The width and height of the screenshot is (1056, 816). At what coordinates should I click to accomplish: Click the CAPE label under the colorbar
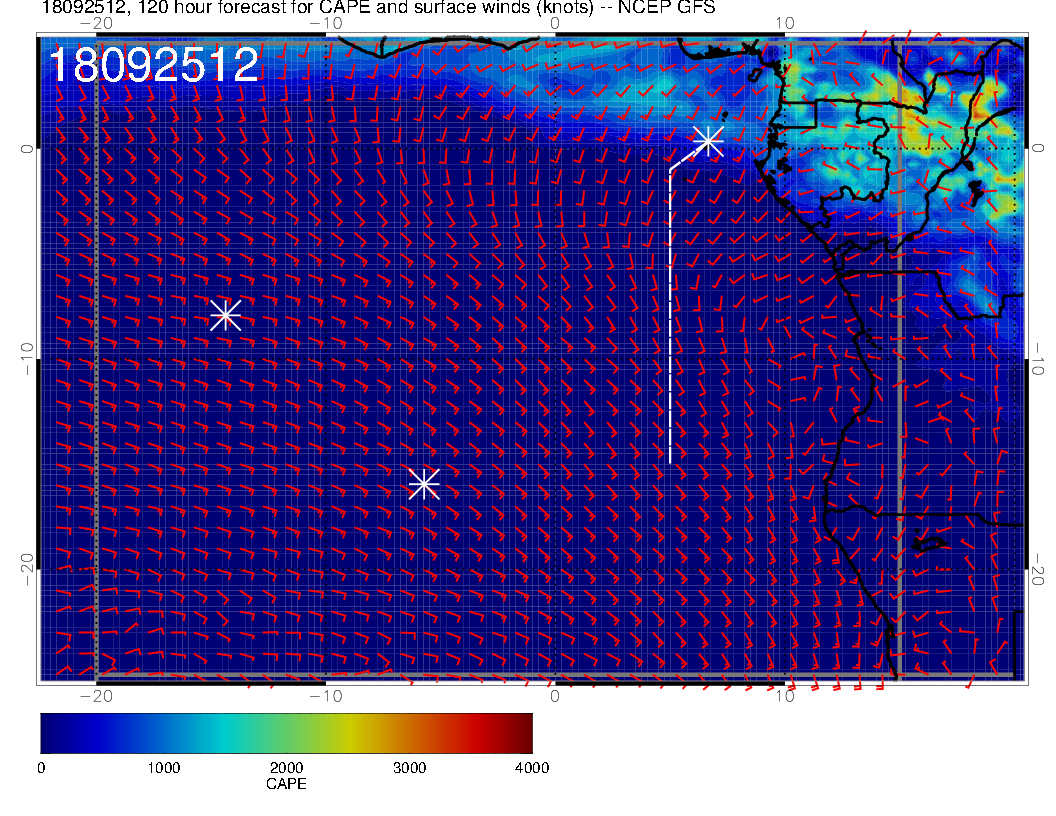pos(286,784)
